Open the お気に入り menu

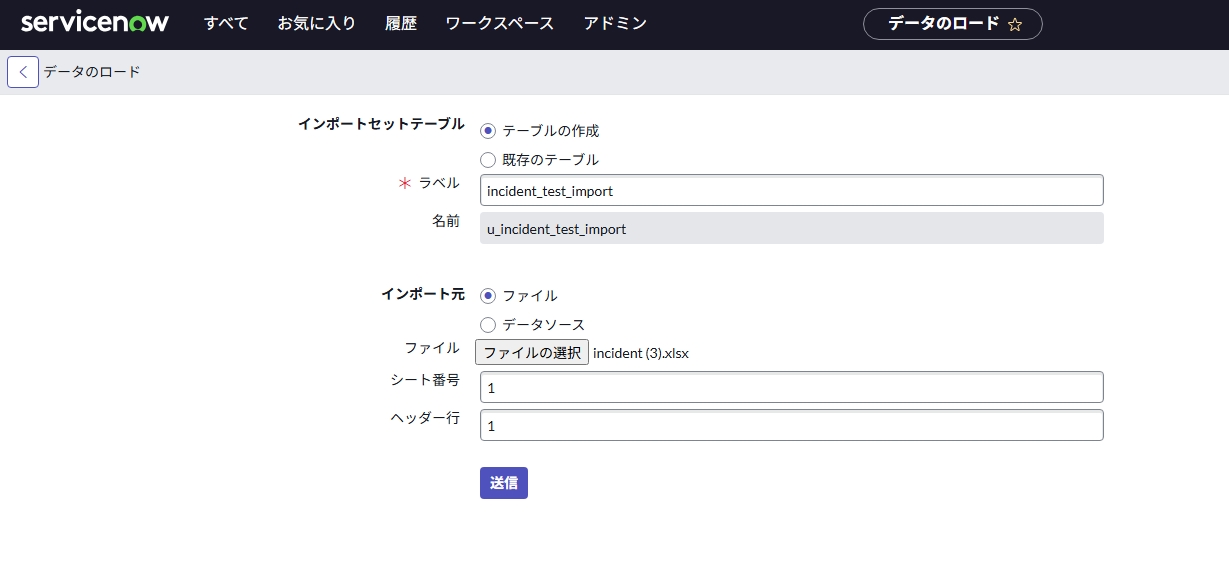coord(316,23)
